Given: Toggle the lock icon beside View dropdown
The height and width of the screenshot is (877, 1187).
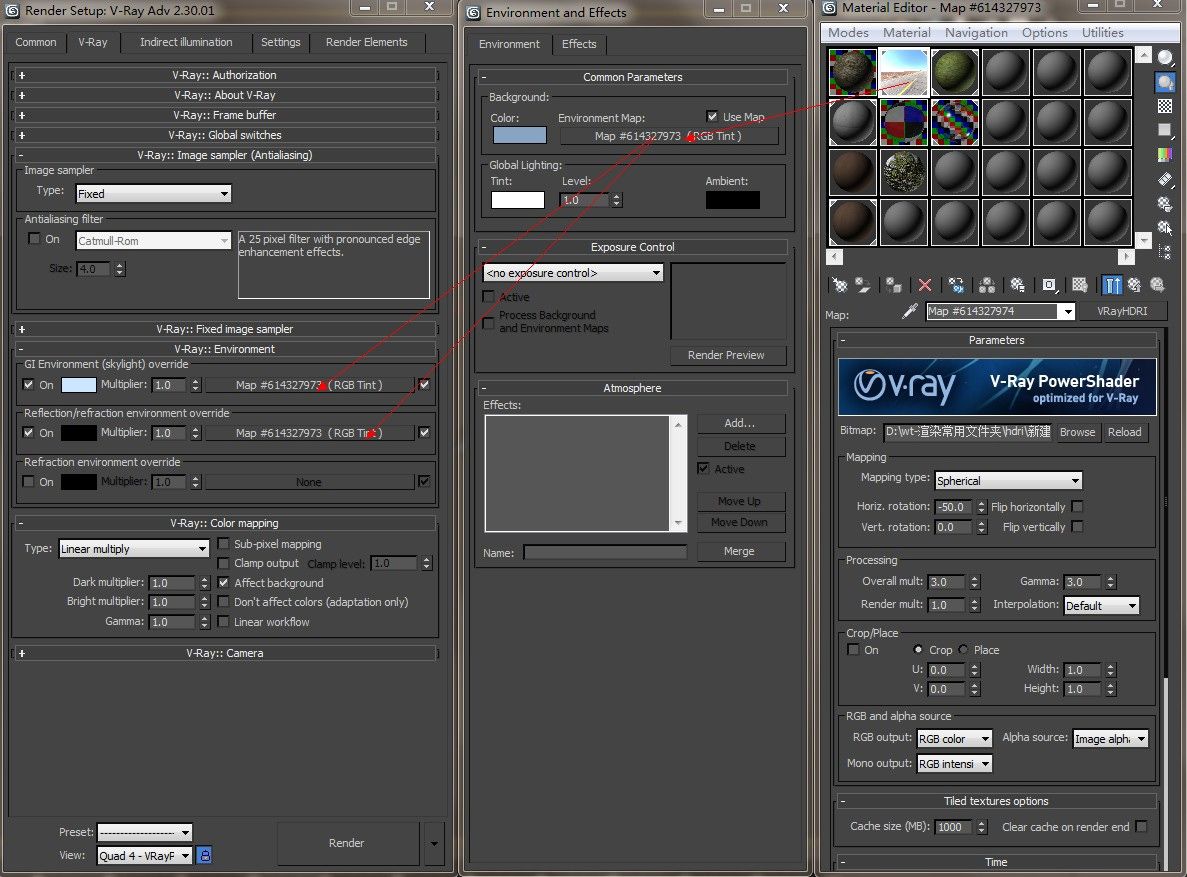Looking at the screenshot, I should pyautogui.click(x=204, y=855).
